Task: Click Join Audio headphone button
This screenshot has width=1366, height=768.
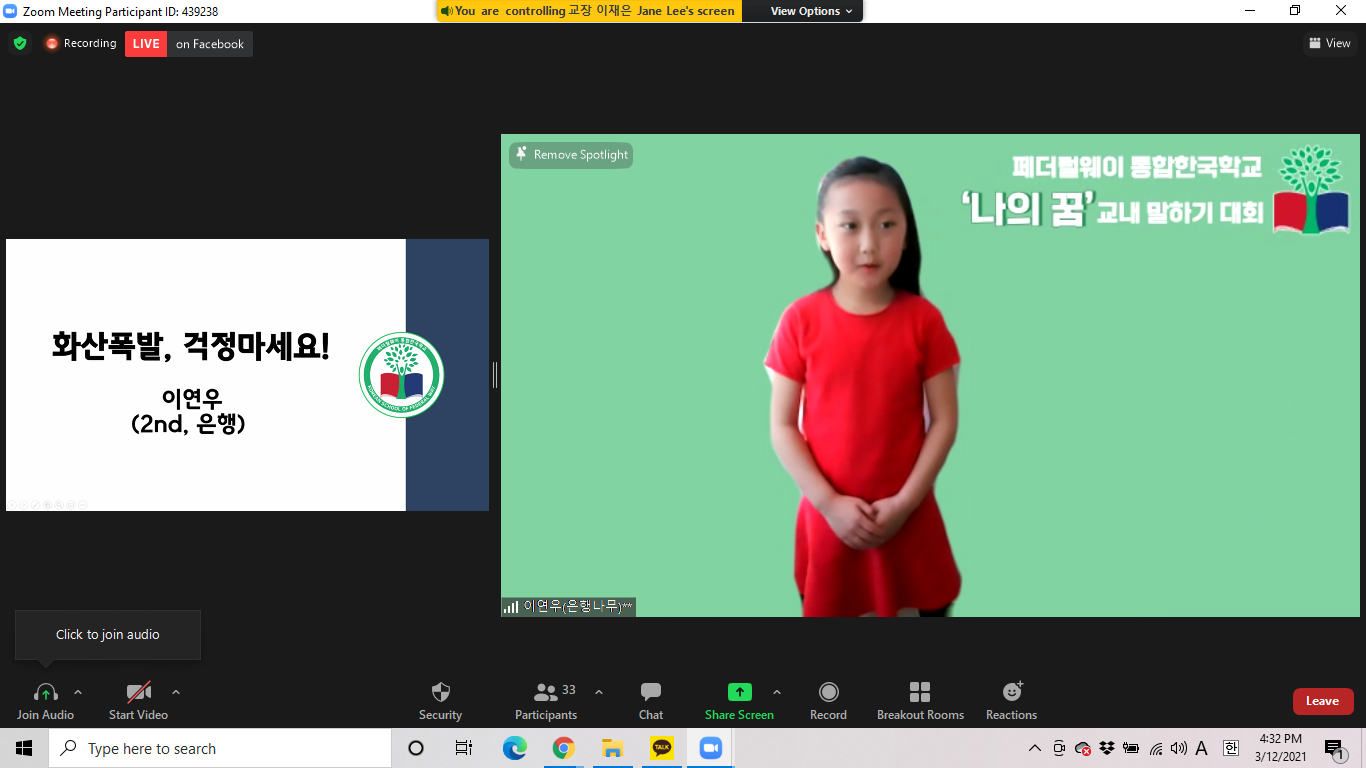Action: pyautogui.click(x=45, y=692)
